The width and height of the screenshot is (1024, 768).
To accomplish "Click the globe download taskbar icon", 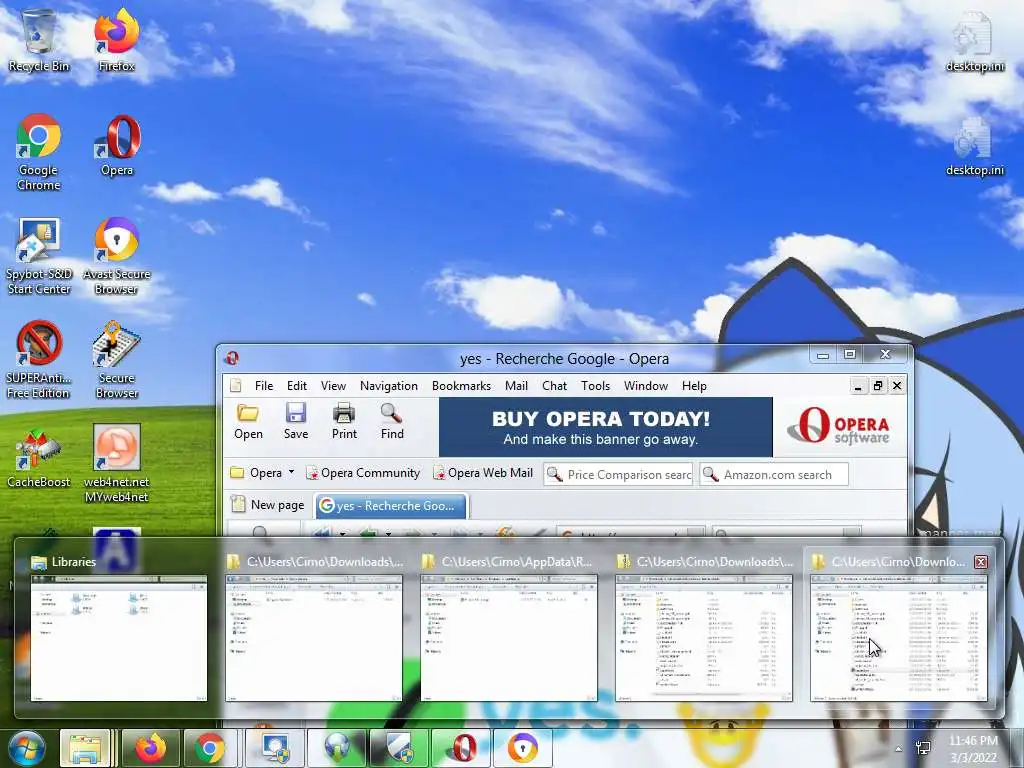I will (337, 748).
